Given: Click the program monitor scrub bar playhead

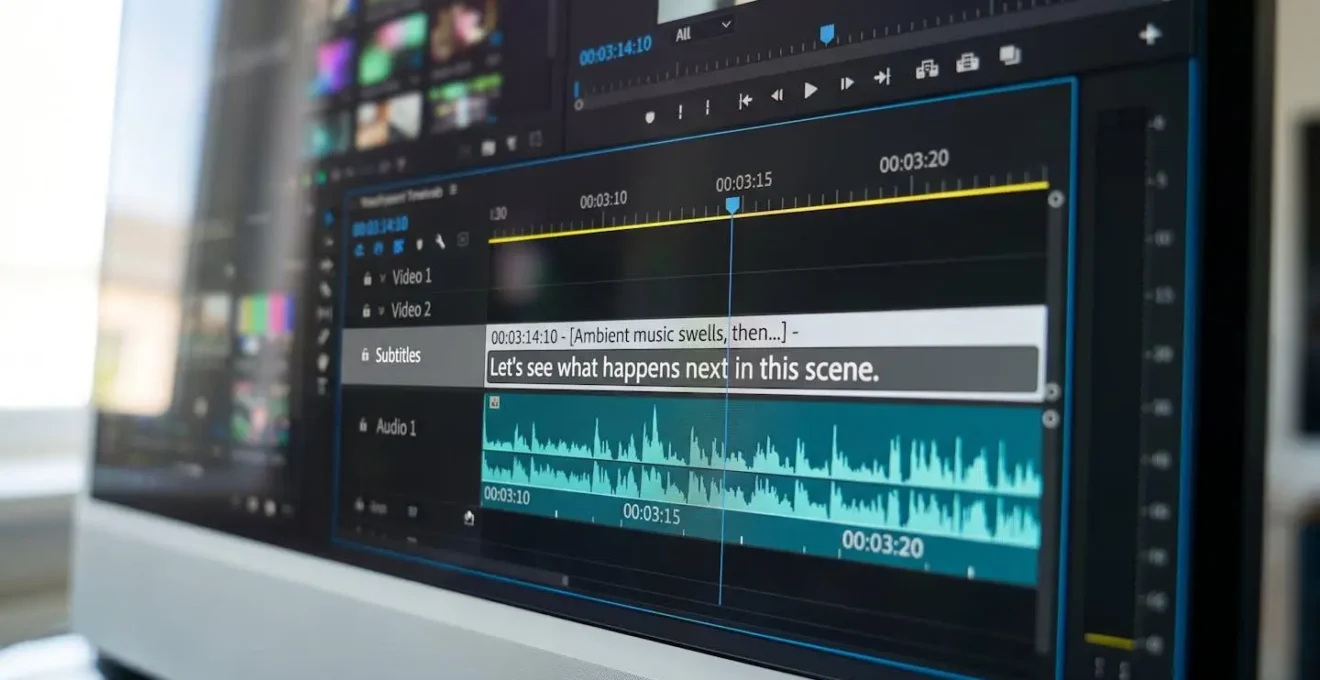Looking at the screenshot, I should [827, 34].
